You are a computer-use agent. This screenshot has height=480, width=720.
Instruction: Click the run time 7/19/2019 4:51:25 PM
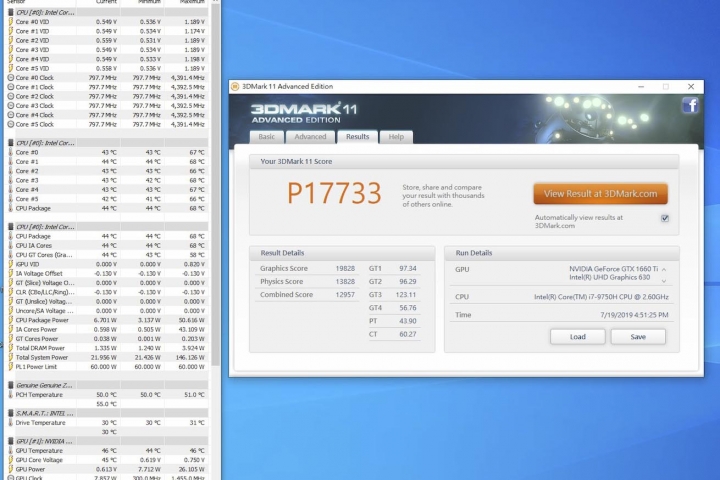pos(634,315)
